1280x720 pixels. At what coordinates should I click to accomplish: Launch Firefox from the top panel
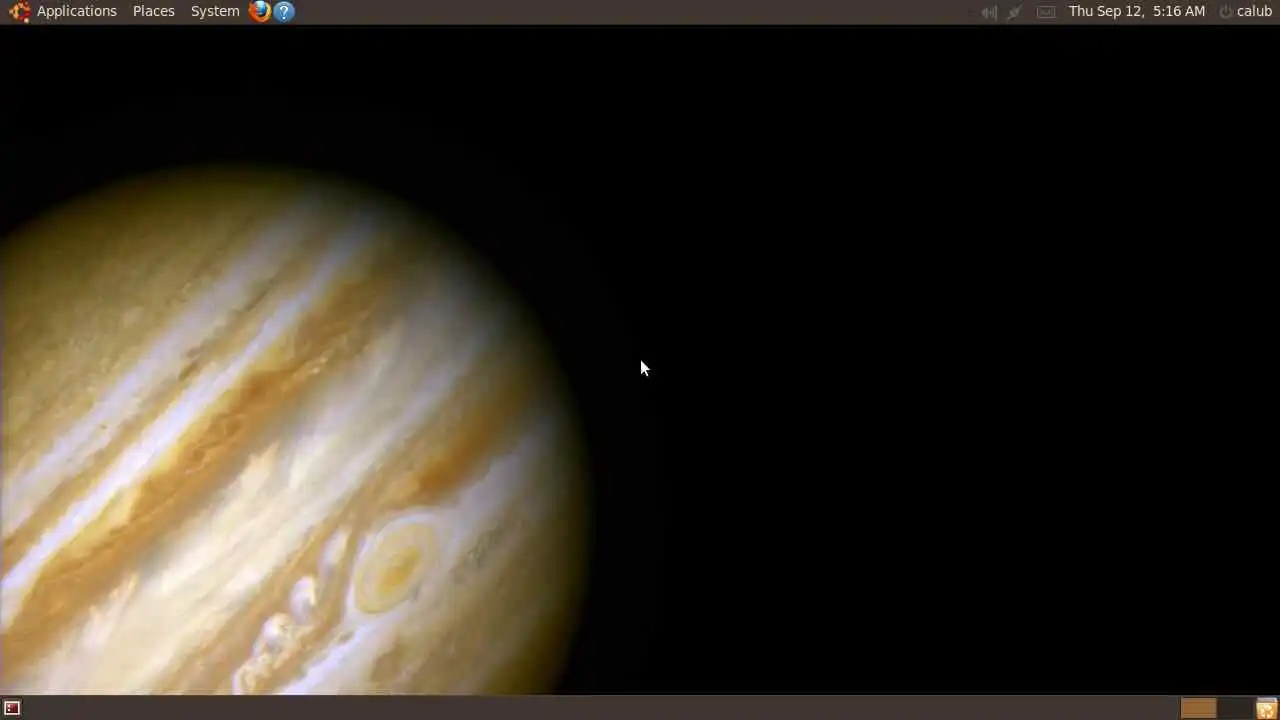coord(260,11)
